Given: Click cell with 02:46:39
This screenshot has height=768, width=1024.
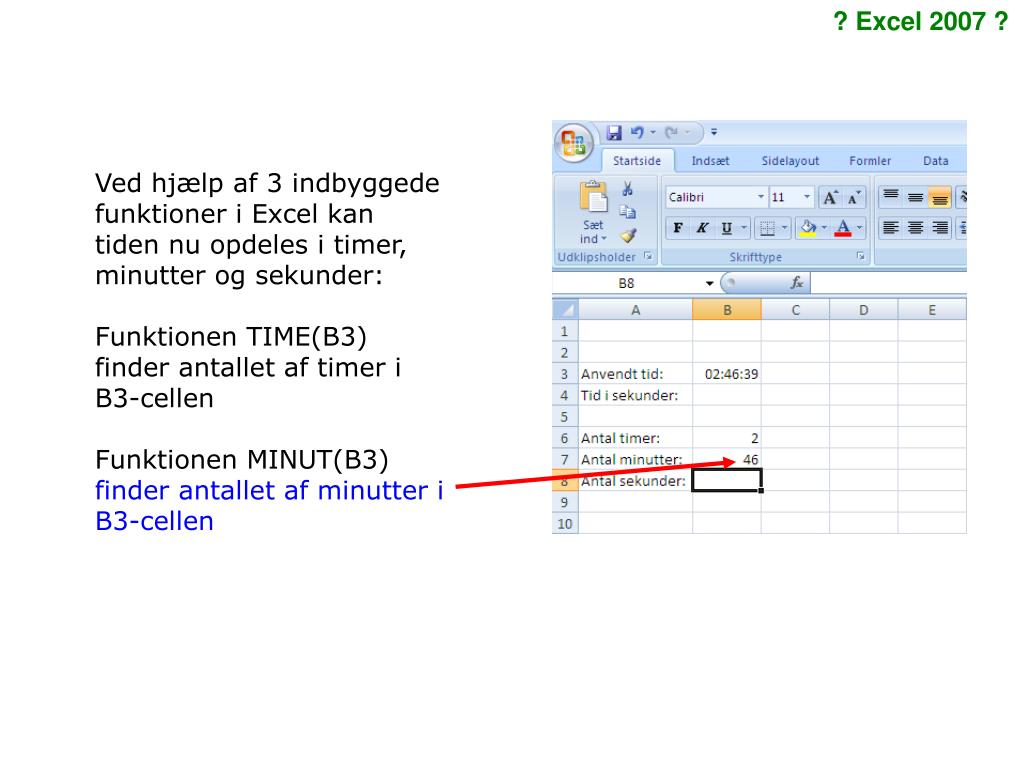Looking at the screenshot, I should pos(727,374).
